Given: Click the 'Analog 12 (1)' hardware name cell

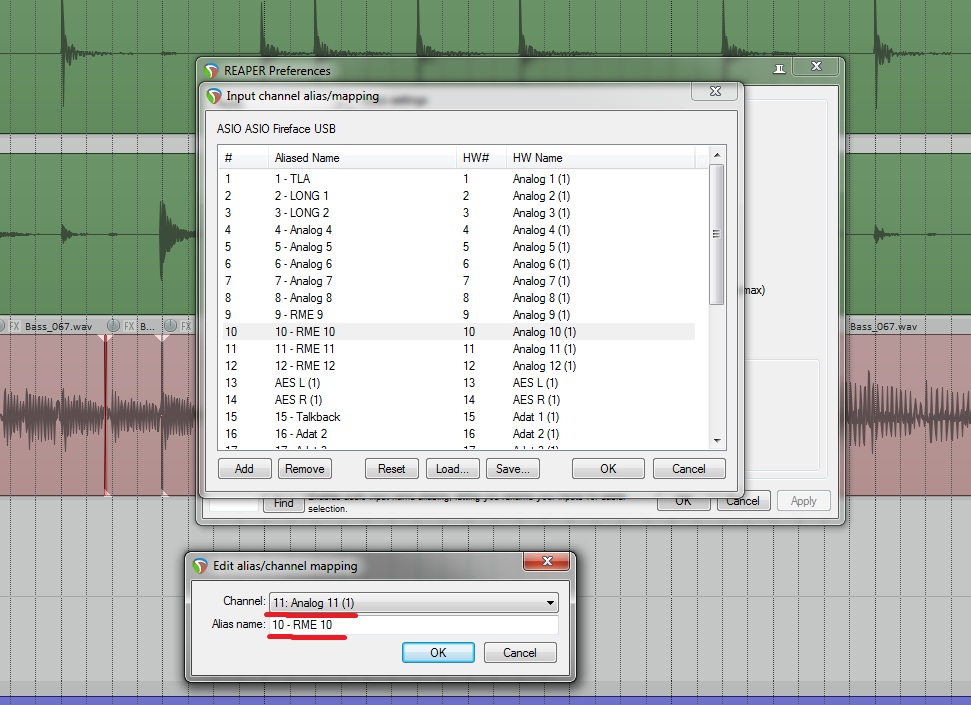Looking at the screenshot, I should 544,366.
